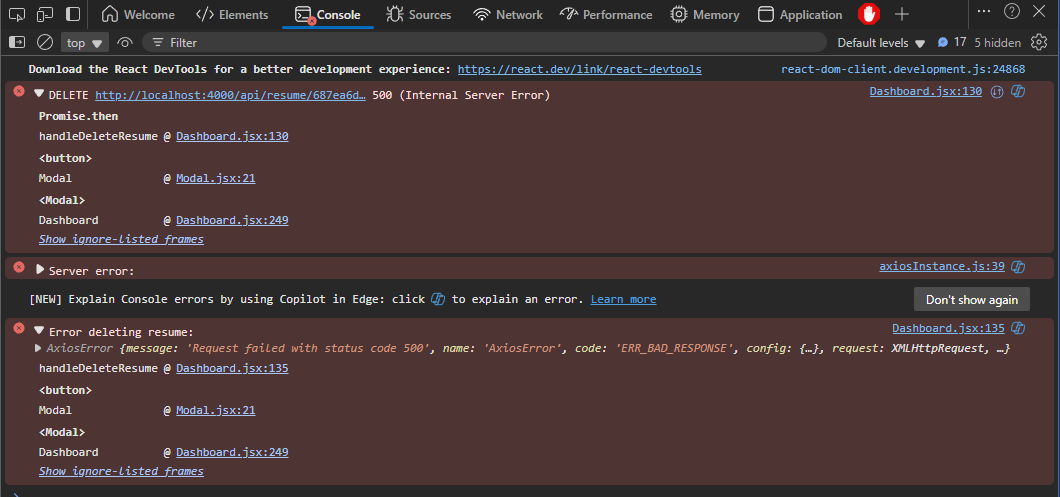Explain Server error with Copilot icon
The height and width of the screenshot is (497, 1060).
tap(1018, 266)
